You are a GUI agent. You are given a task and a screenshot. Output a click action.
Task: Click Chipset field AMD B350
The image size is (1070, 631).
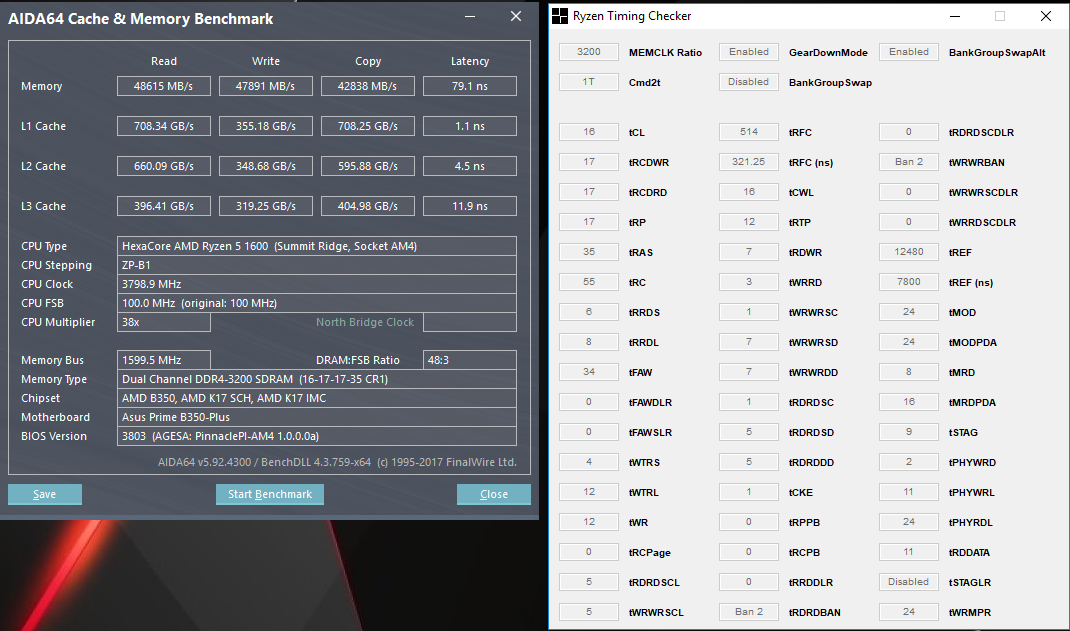[317, 398]
